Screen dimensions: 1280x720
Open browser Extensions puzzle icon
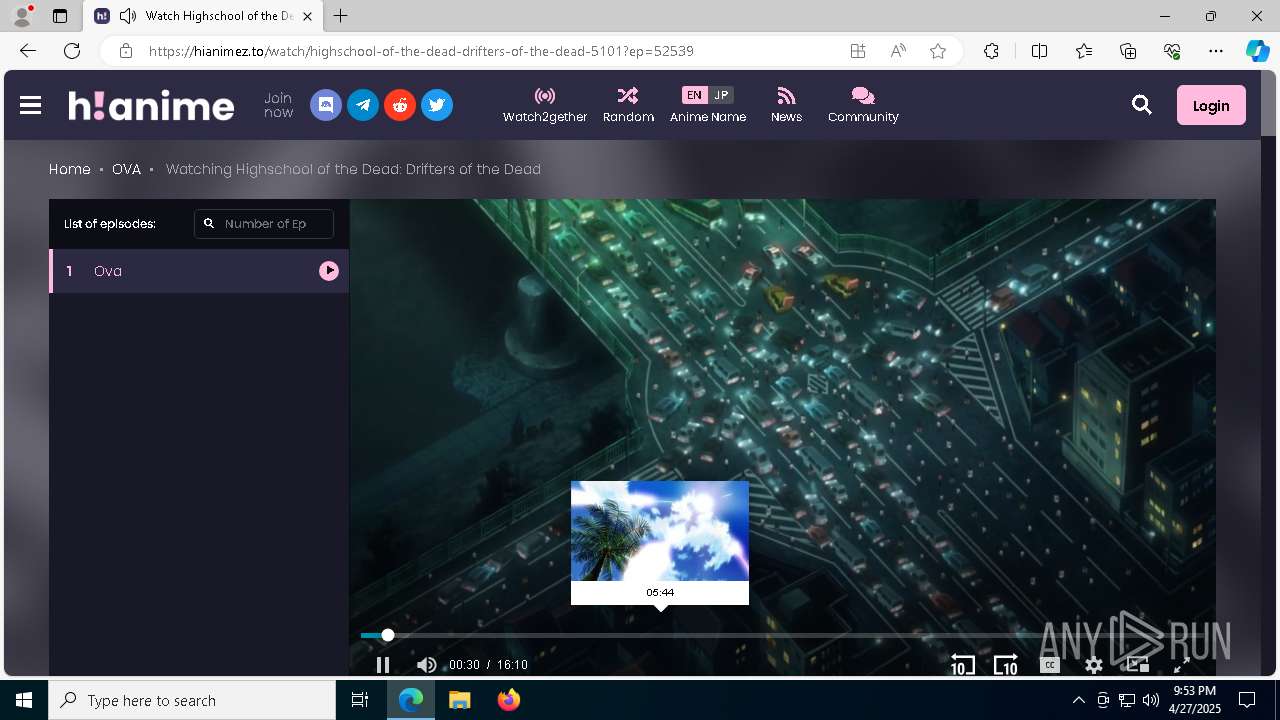point(991,51)
